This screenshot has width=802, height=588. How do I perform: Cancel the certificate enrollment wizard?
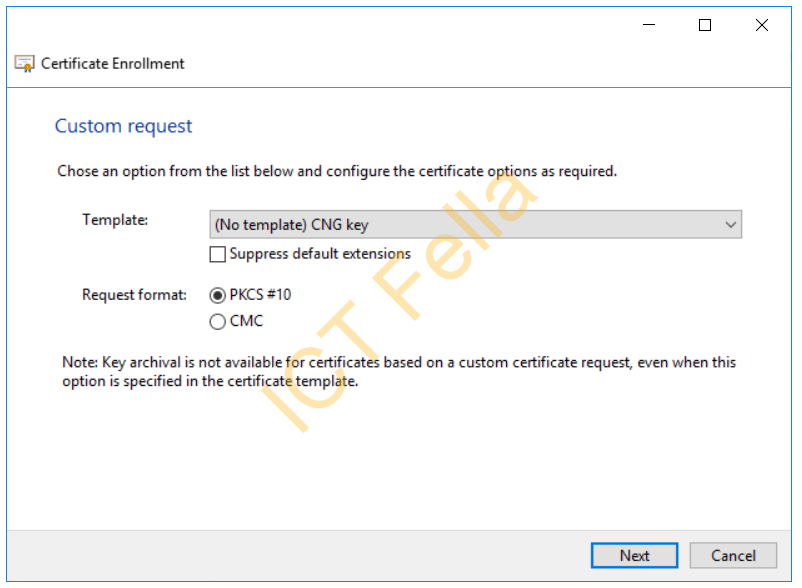click(x=733, y=555)
